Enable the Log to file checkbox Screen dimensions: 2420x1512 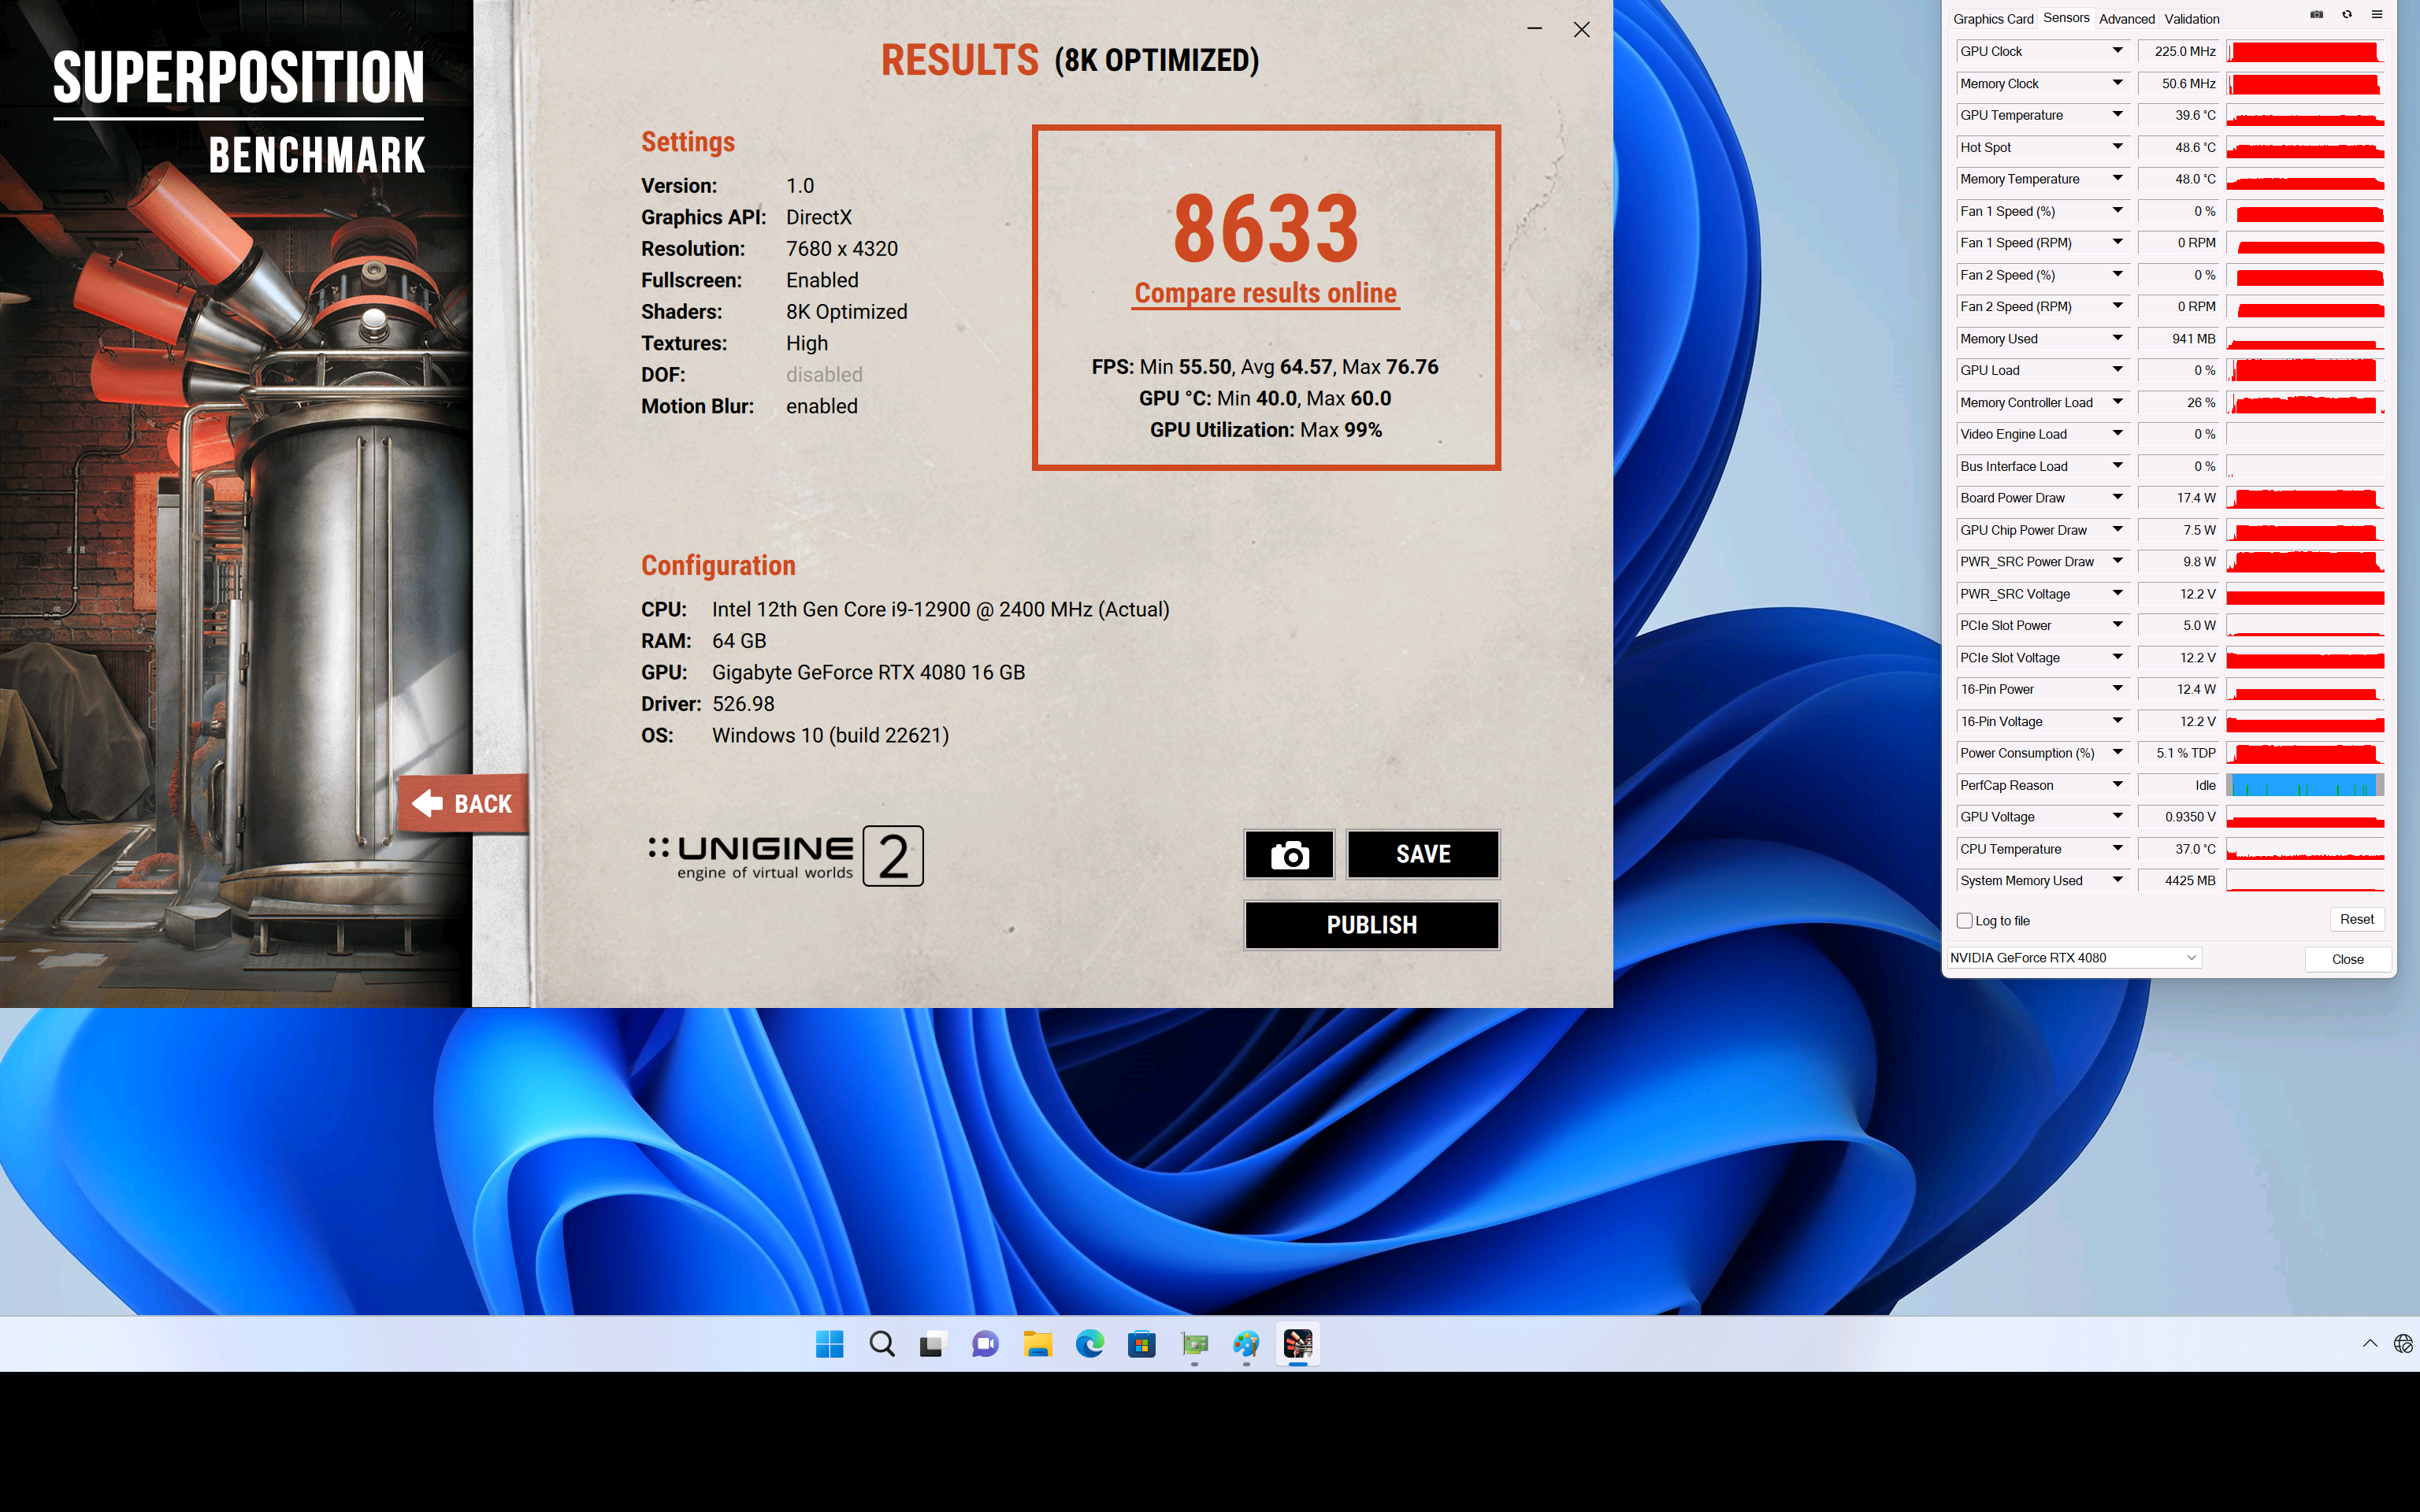click(x=1964, y=920)
